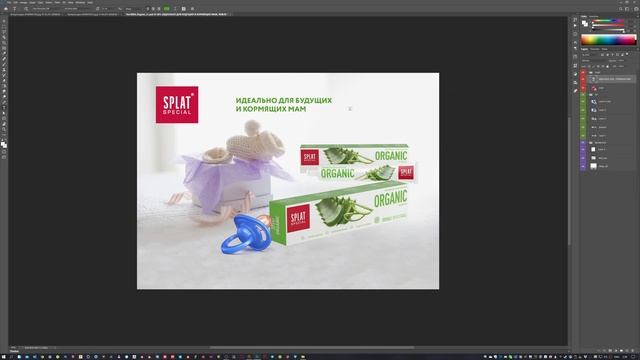This screenshot has height=360, width=640.
Task: Open the Actions panel play icon
Action: [x=575, y=25]
